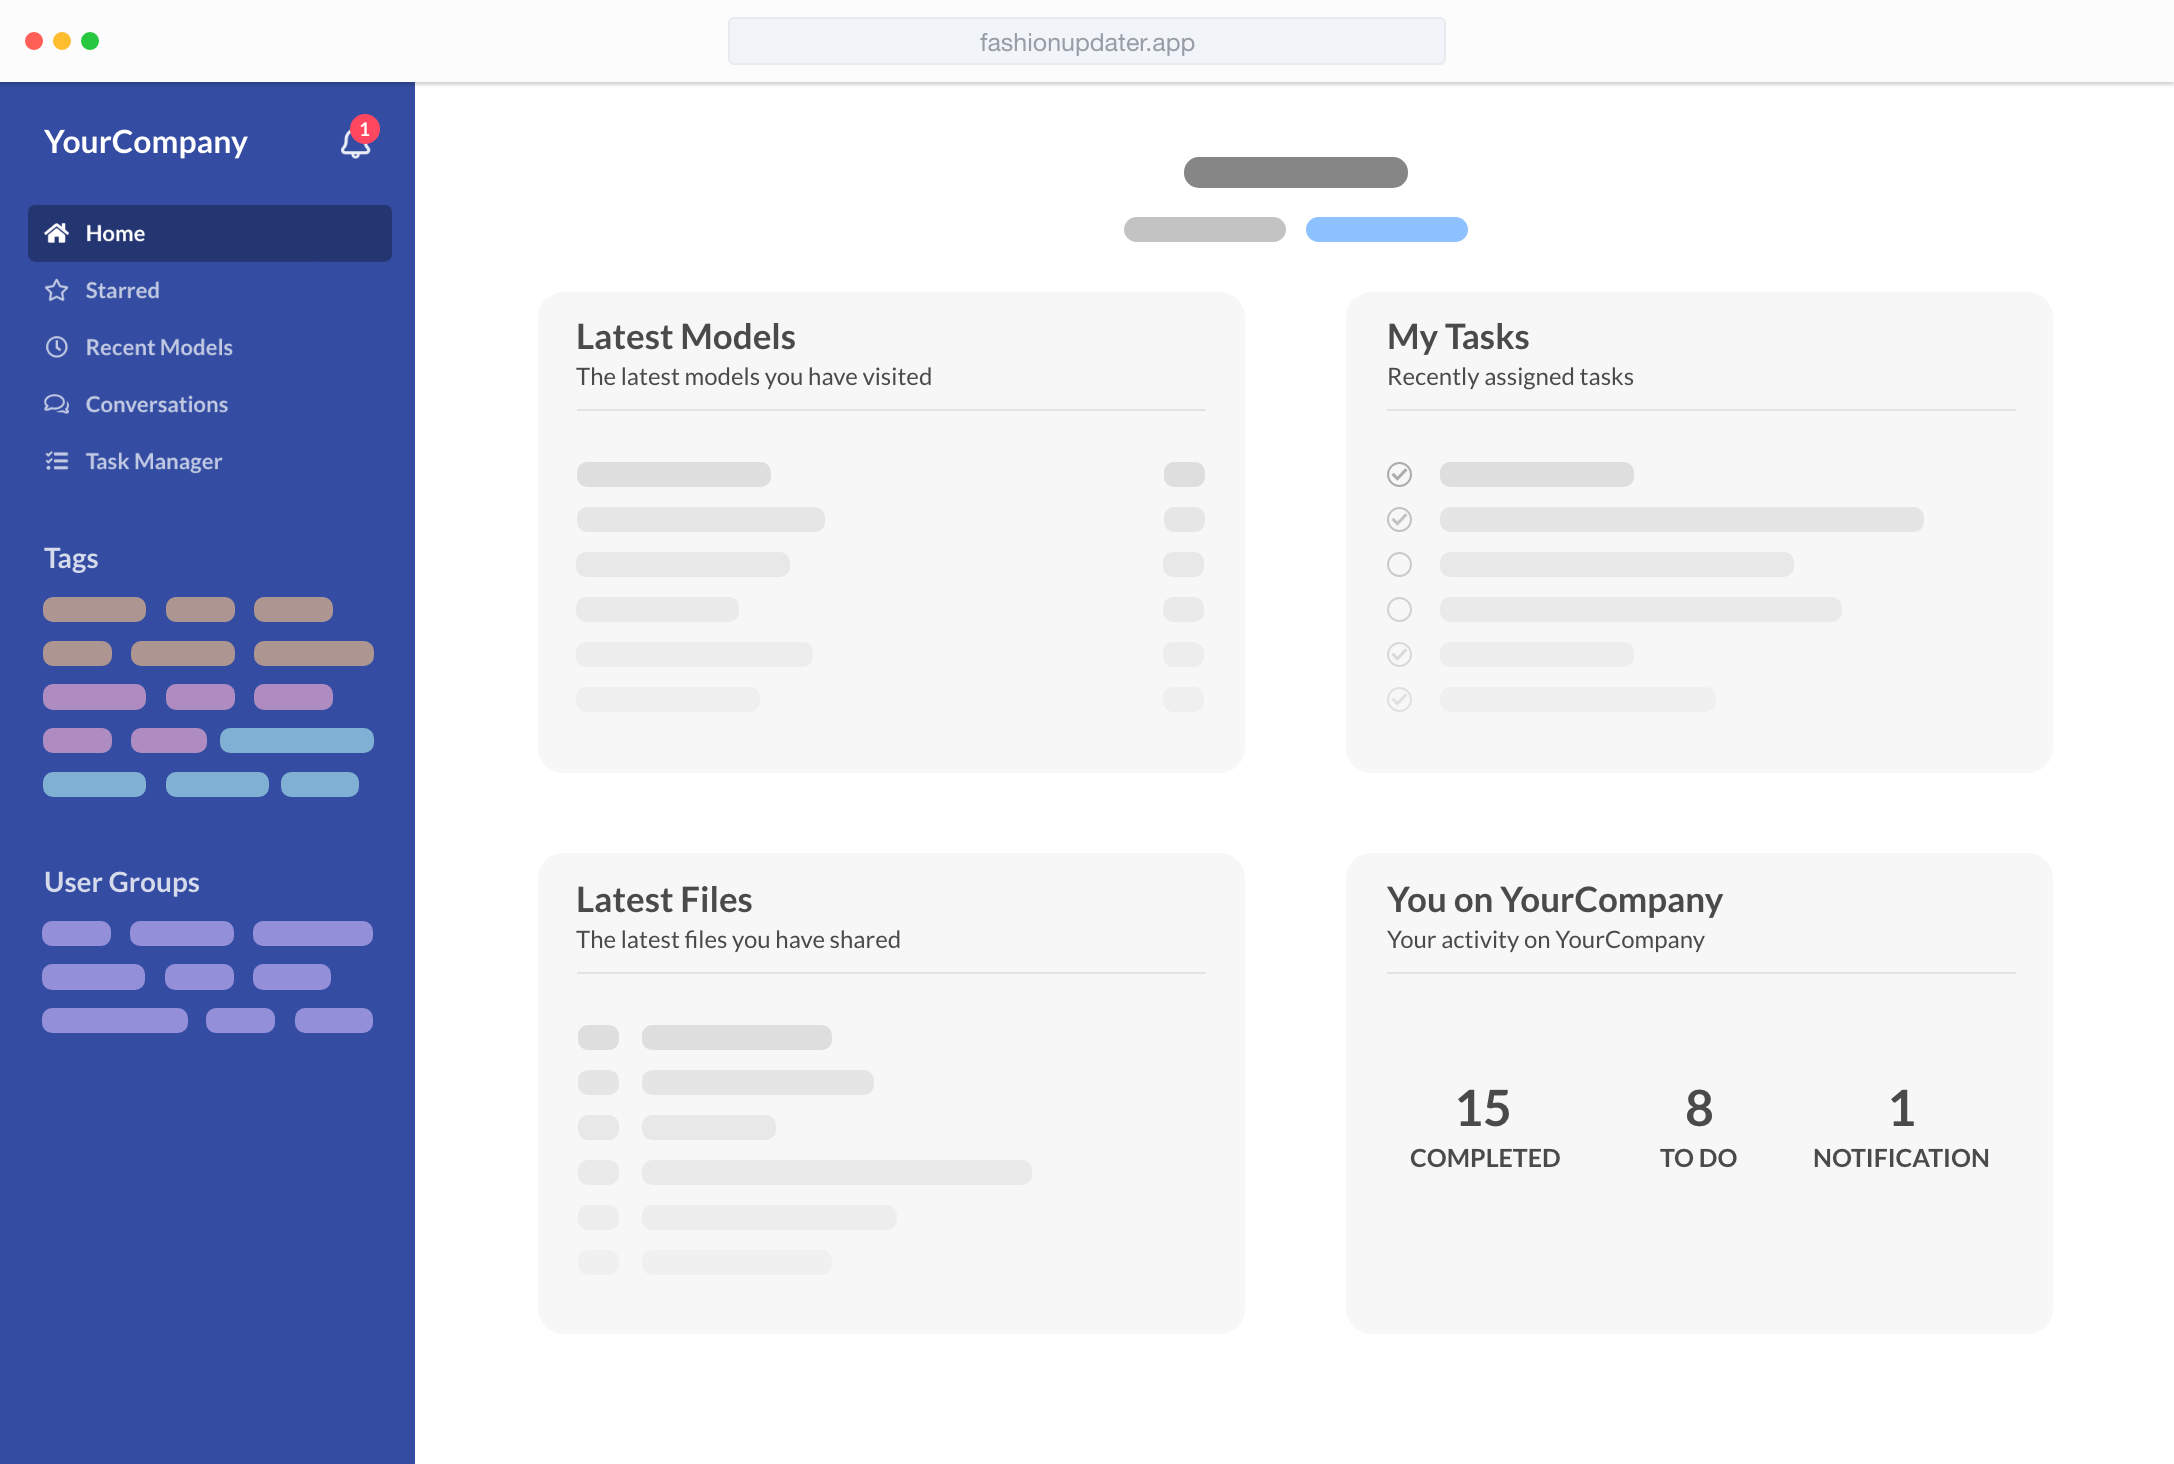The image size is (2174, 1464).
Task: Click the fashionupdater.app address bar
Action: [1086, 42]
